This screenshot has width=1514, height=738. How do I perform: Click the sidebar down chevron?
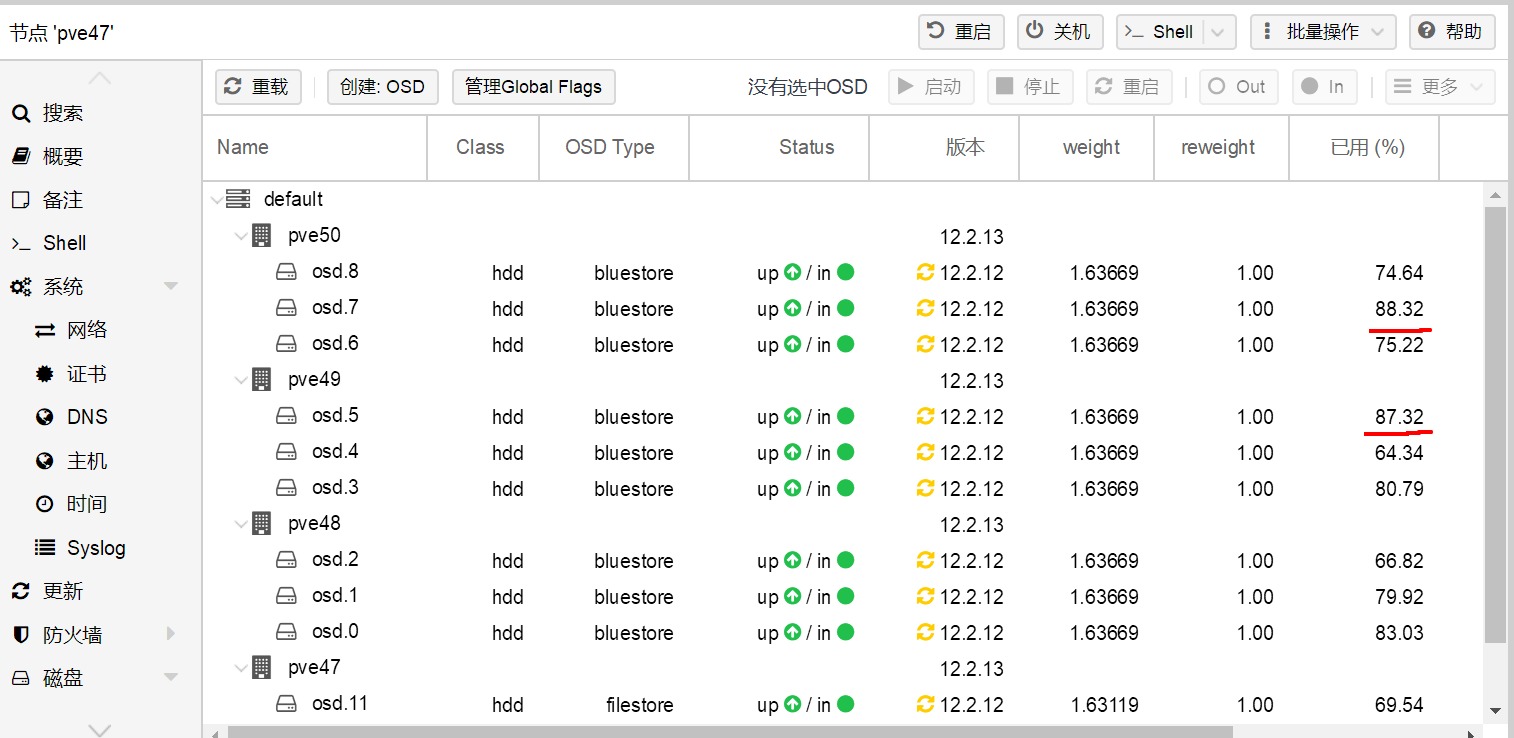(100, 729)
